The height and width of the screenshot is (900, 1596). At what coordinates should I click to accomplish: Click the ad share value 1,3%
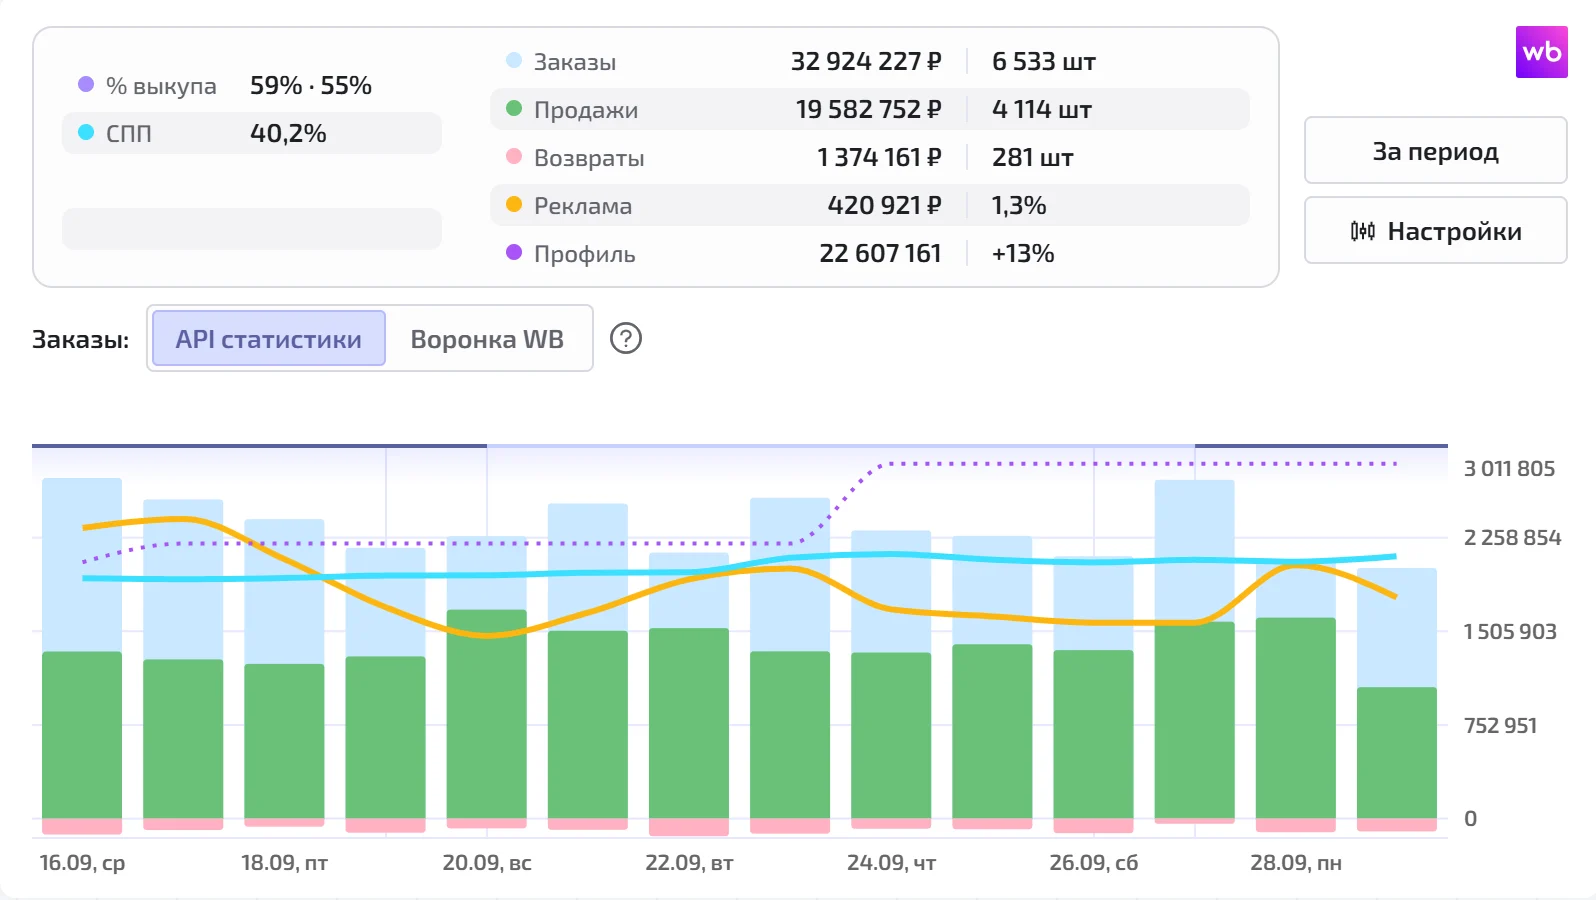(1019, 205)
